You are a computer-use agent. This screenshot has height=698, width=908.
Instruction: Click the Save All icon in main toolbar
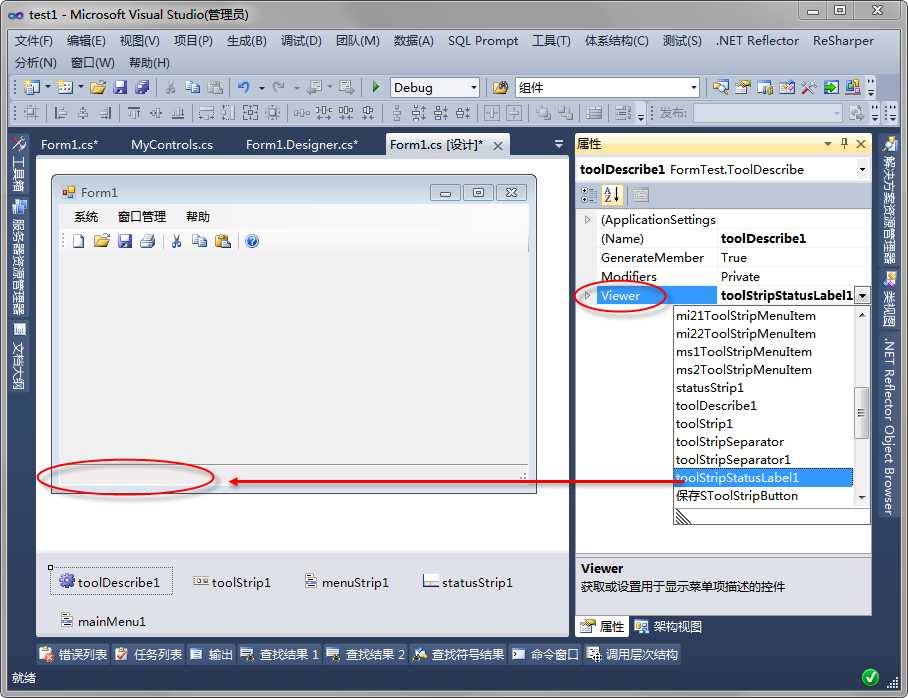[x=142, y=87]
